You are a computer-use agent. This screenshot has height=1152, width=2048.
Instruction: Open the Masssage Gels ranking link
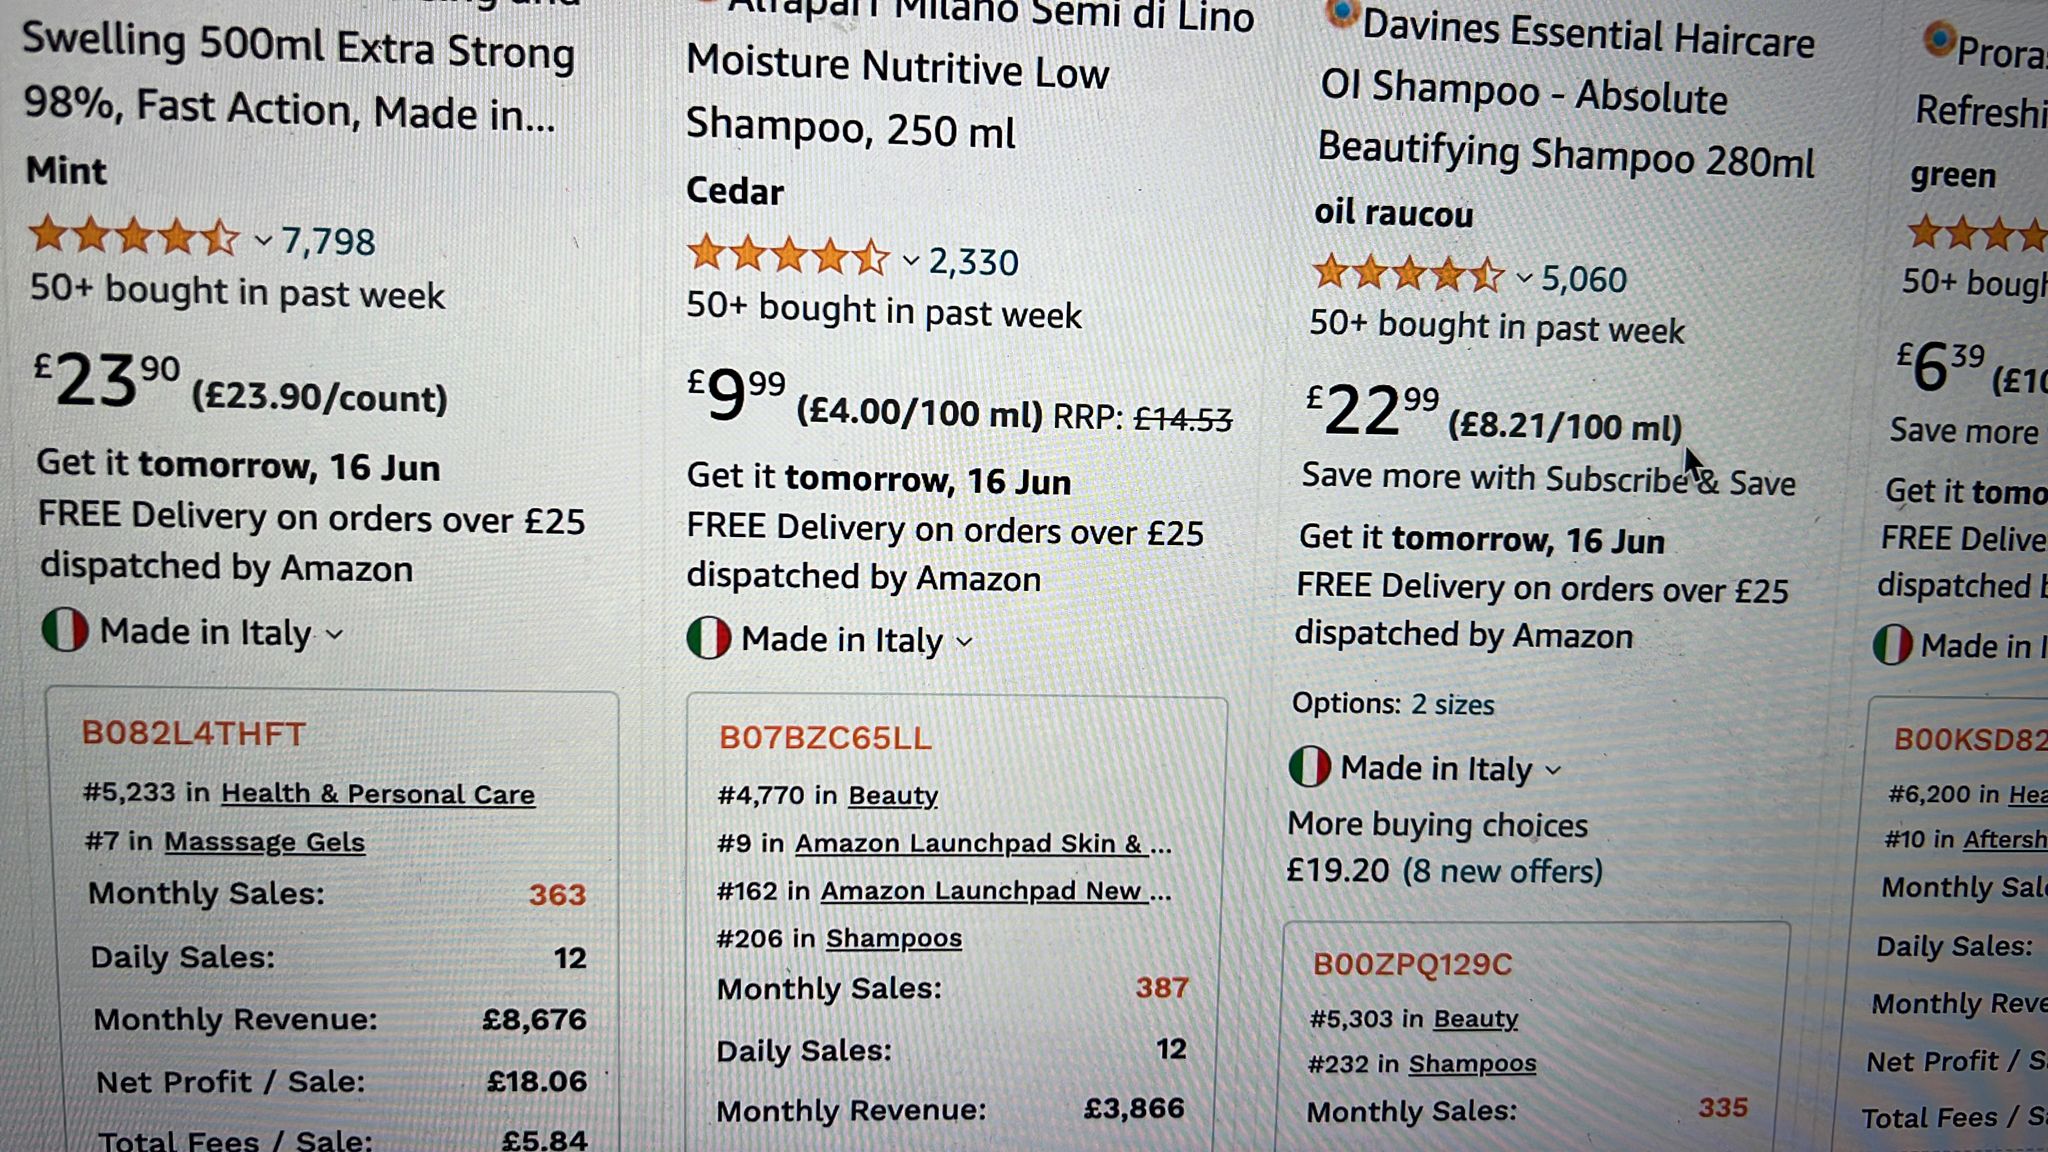264,842
